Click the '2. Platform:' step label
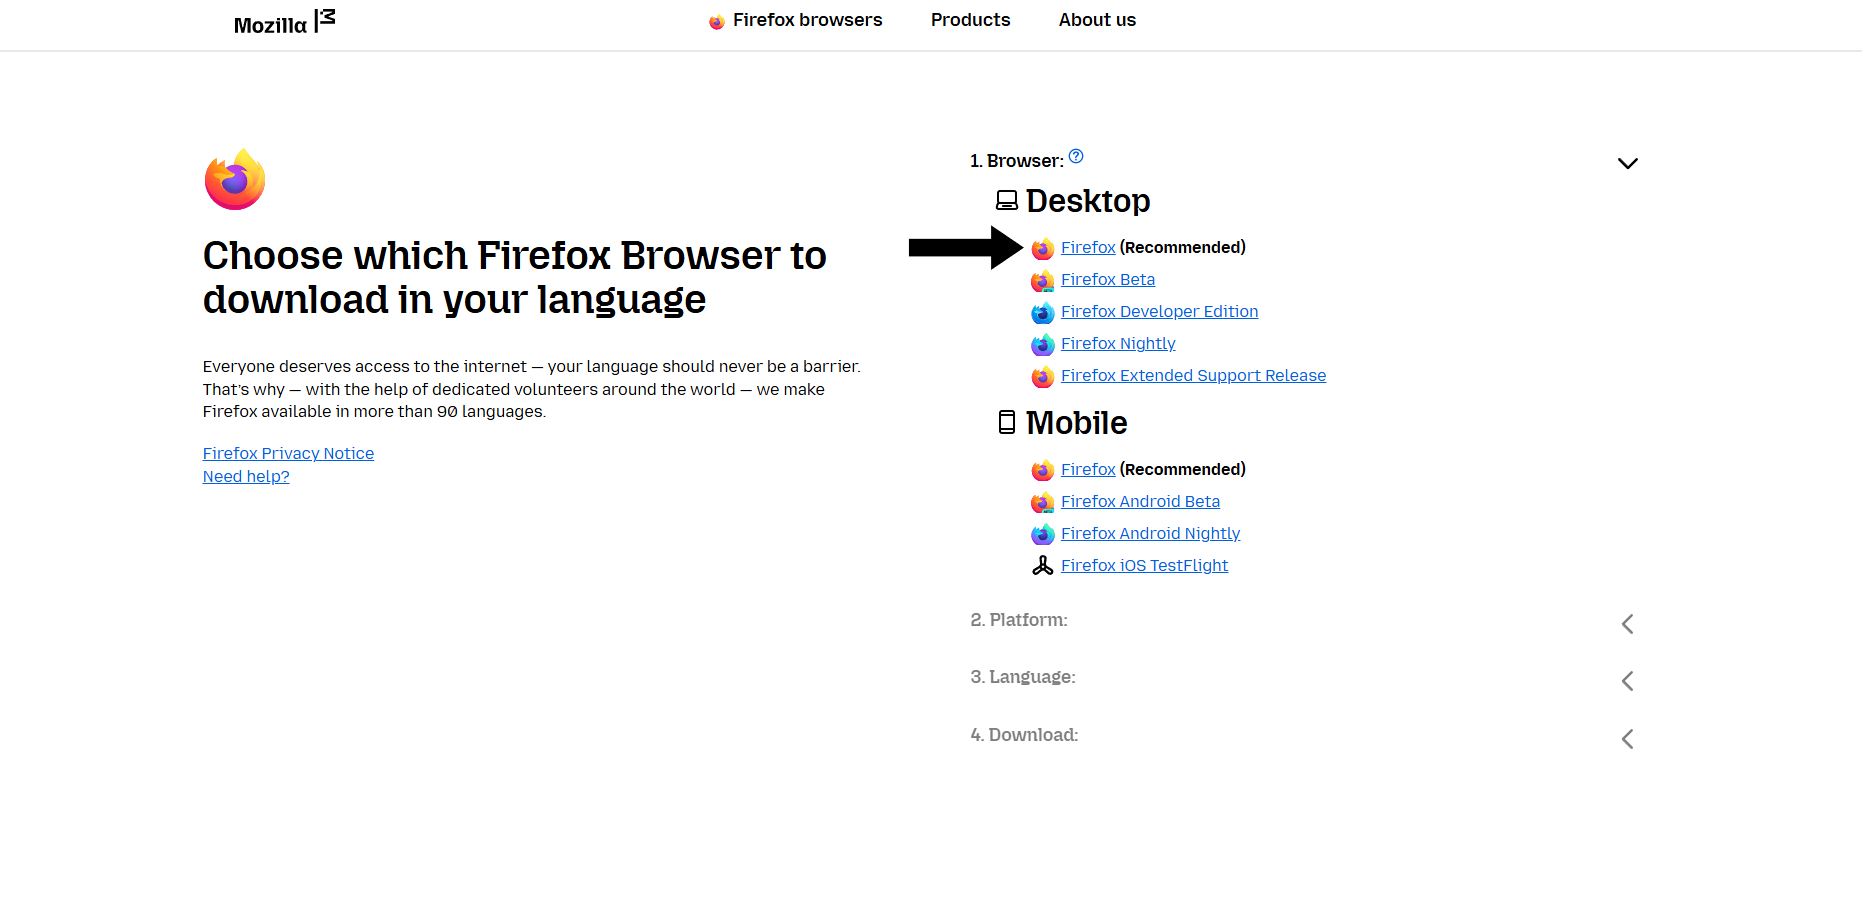The image size is (1862, 910). coord(1019,620)
